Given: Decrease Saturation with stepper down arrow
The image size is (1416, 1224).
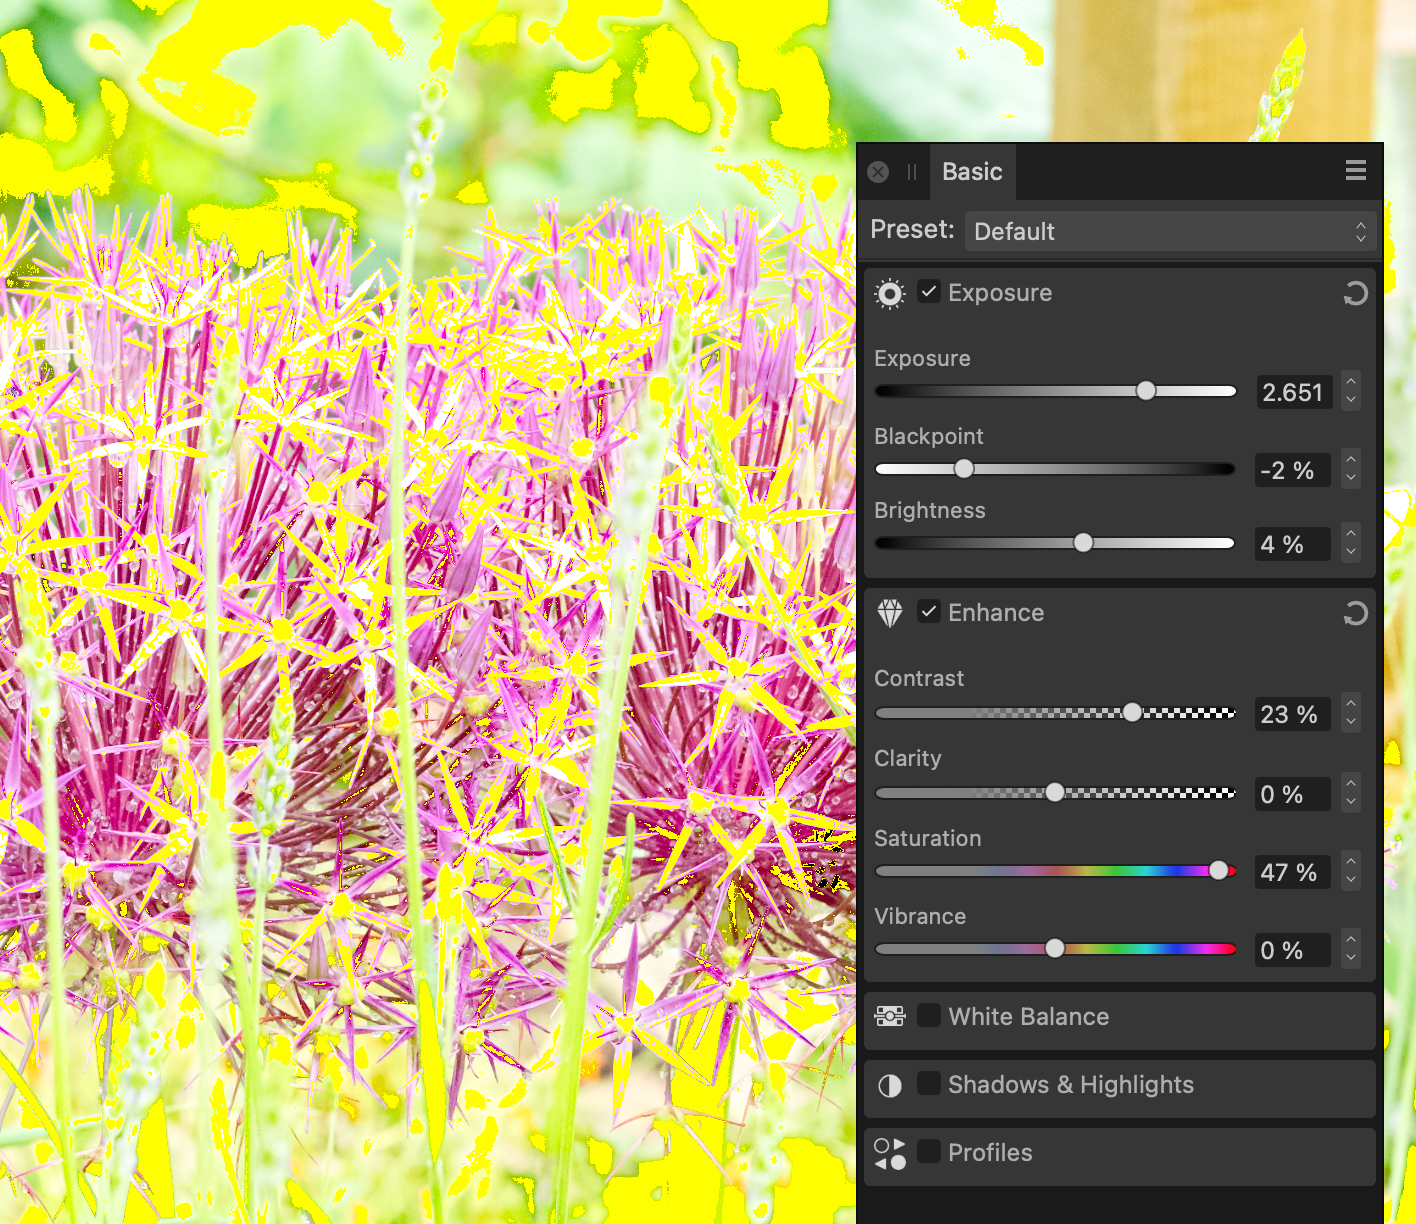Looking at the screenshot, I should pos(1351,881).
